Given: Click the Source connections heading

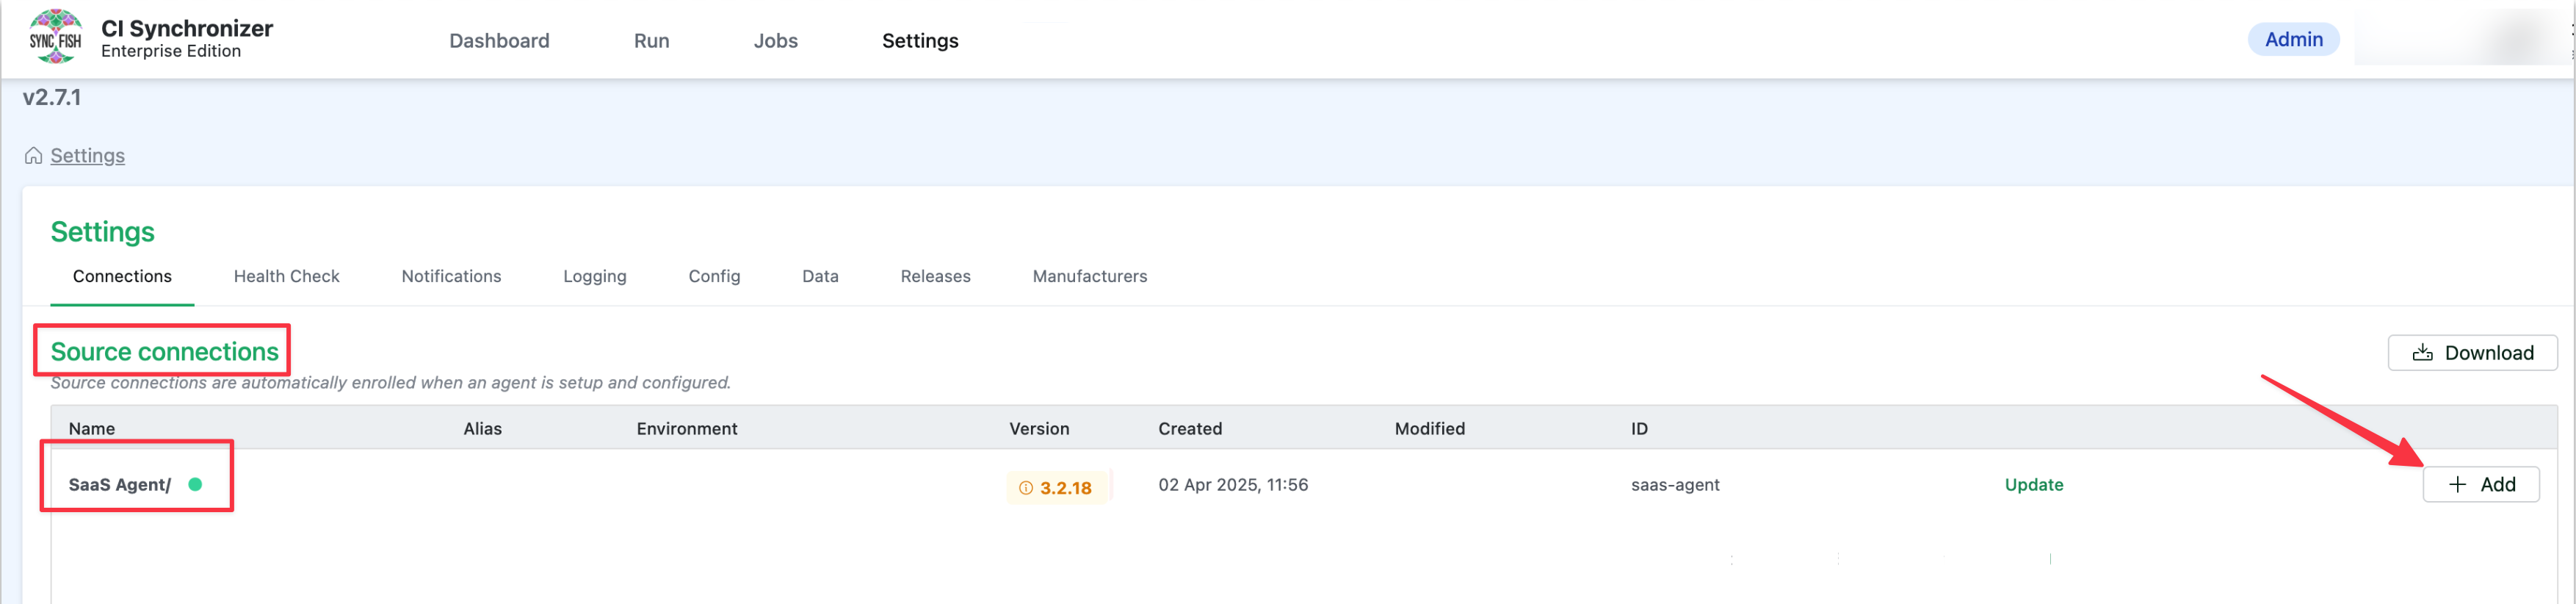Looking at the screenshot, I should point(164,352).
